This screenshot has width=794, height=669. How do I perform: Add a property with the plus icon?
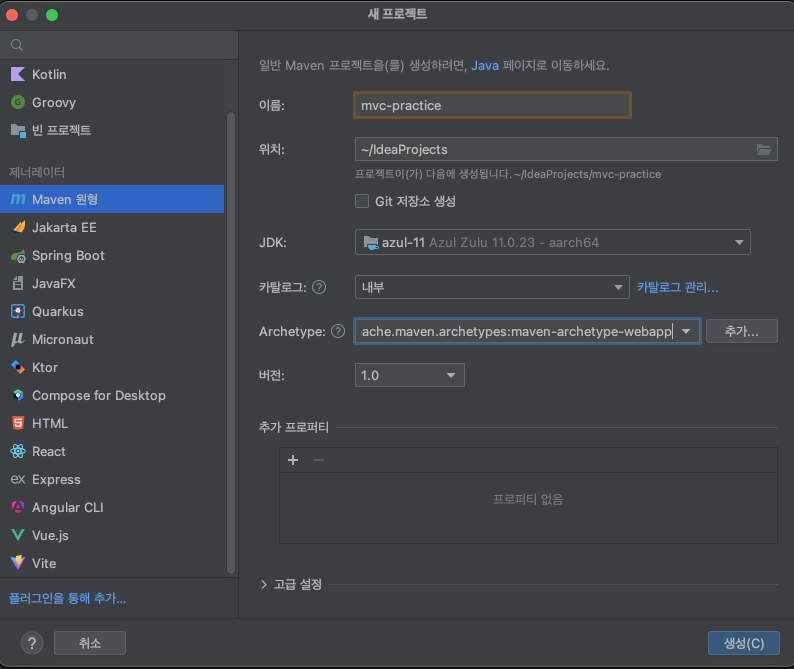pyautogui.click(x=293, y=460)
